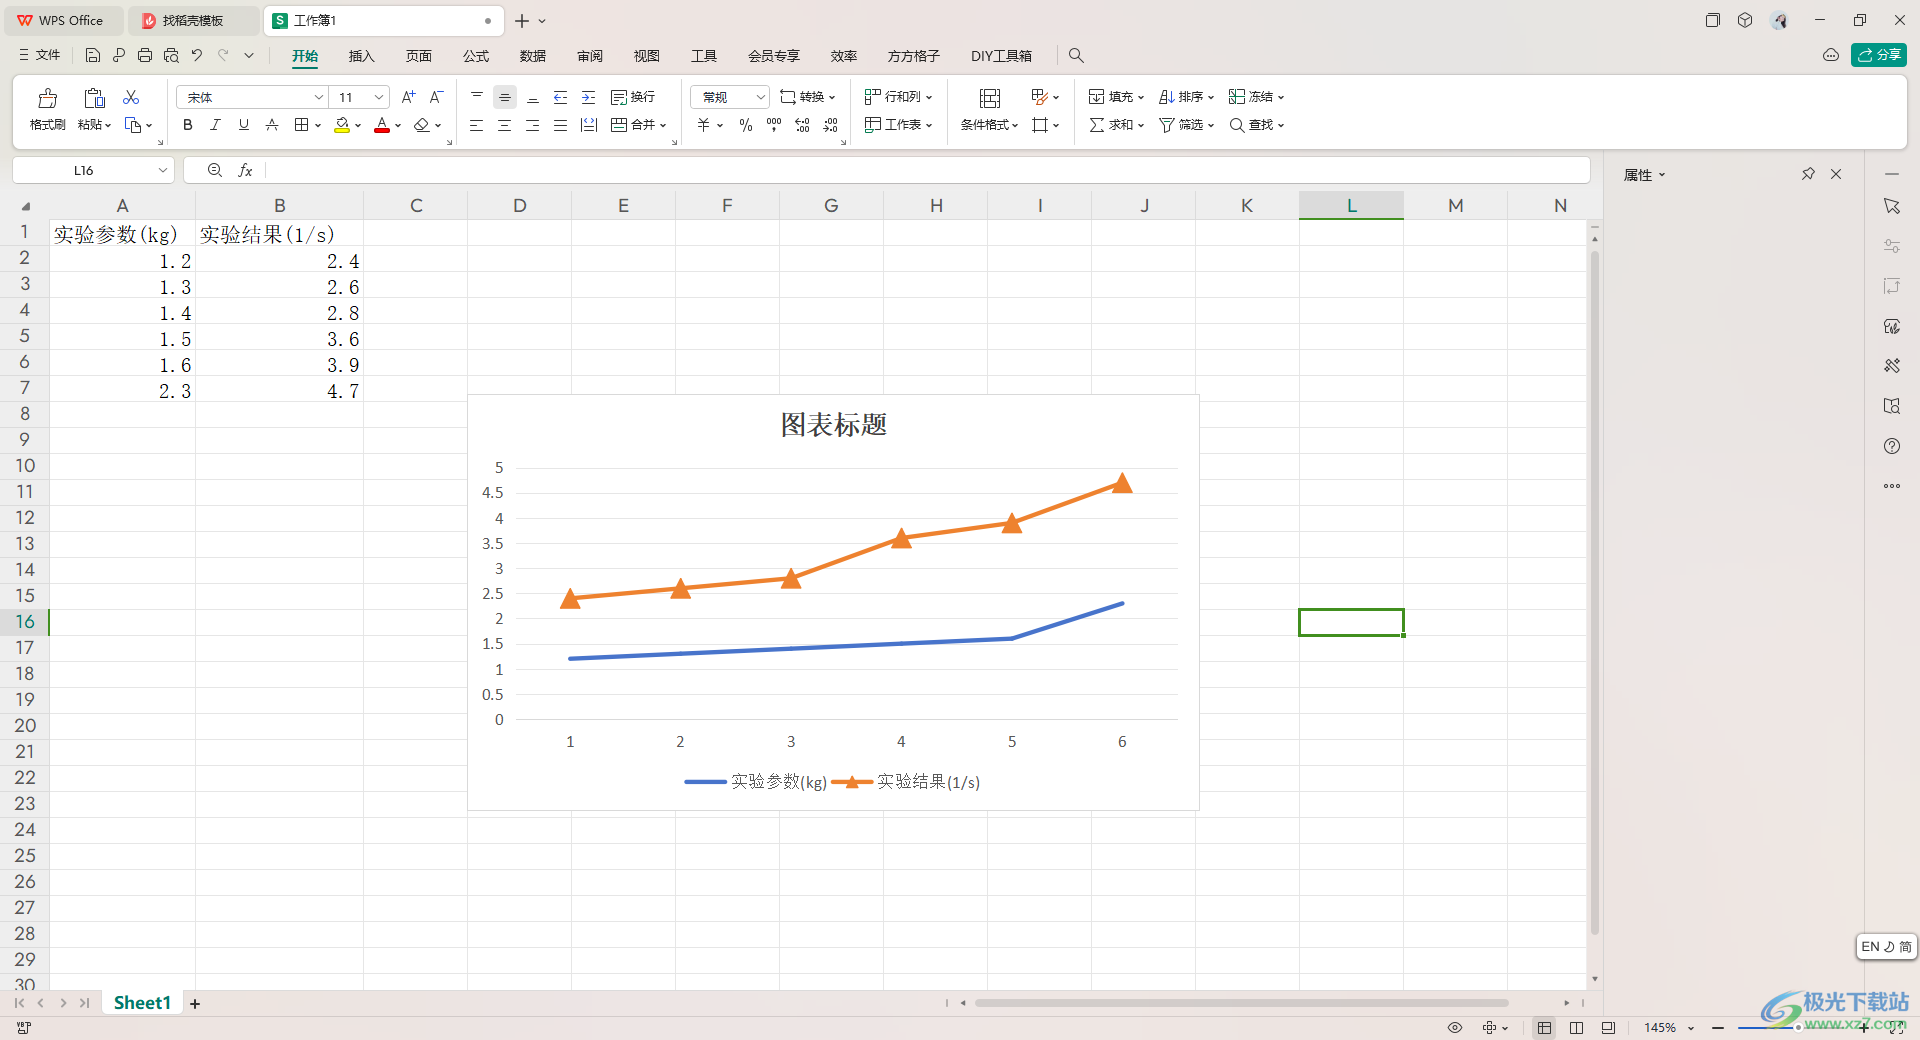Open the font size dropdown
1920x1040 pixels.
(x=379, y=97)
